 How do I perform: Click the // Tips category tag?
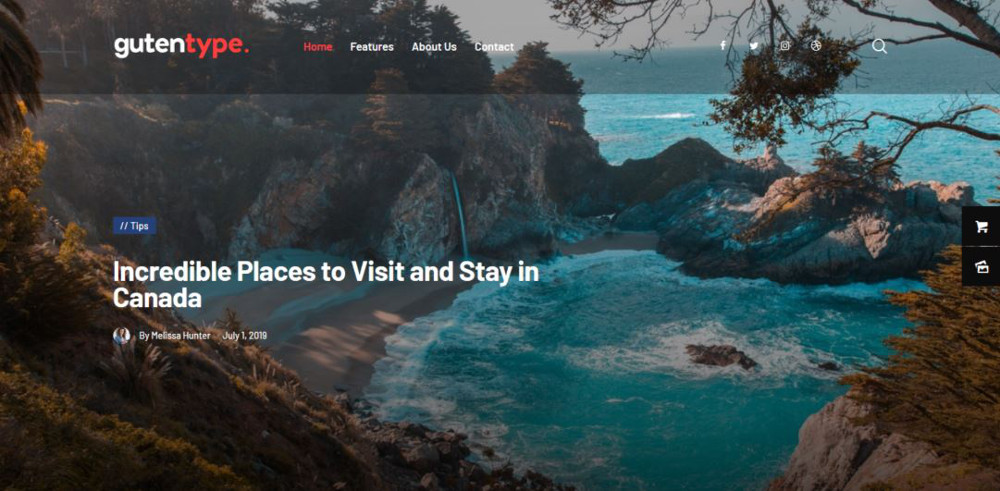pos(135,226)
